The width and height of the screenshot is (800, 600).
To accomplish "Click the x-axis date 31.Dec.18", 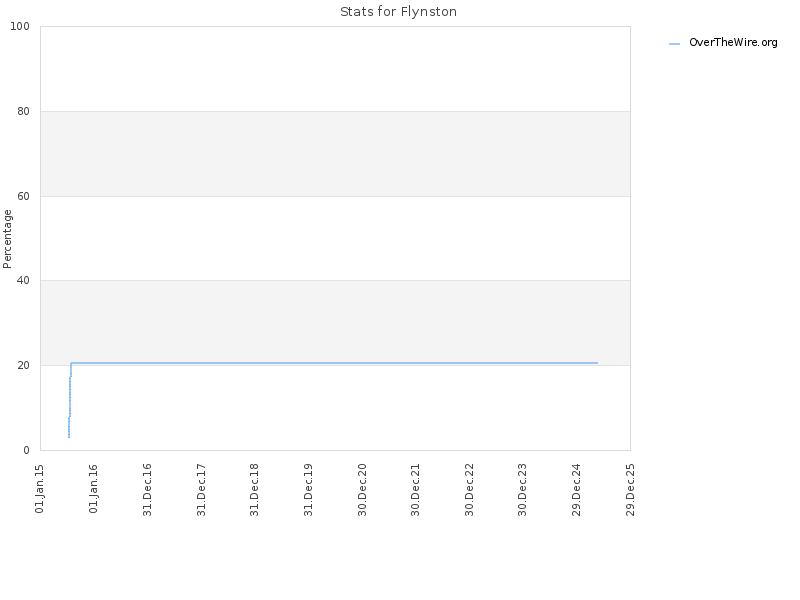I will pos(254,490).
